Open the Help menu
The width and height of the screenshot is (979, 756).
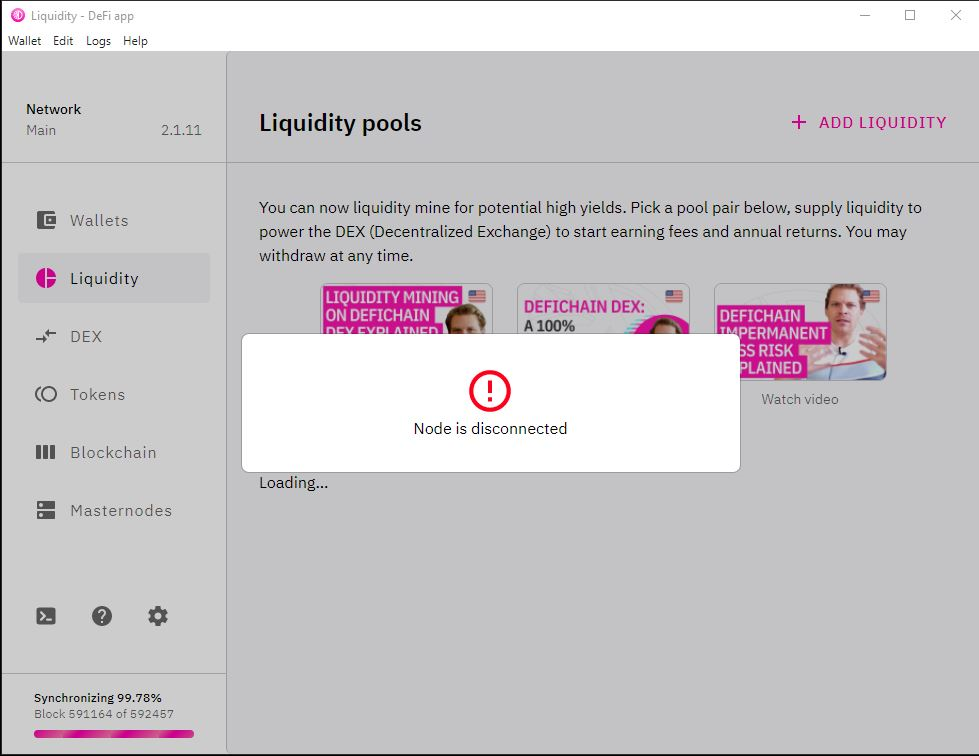pyautogui.click(x=135, y=41)
